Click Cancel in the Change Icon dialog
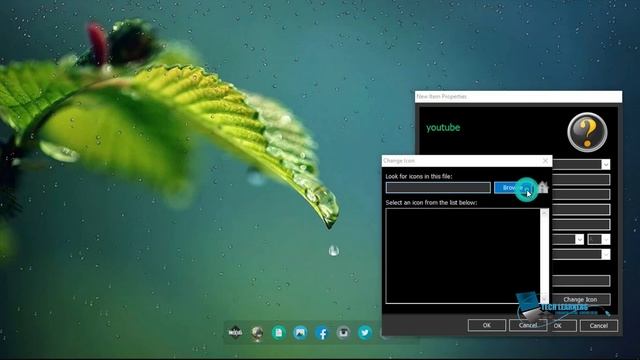The image size is (640, 360). click(528, 325)
